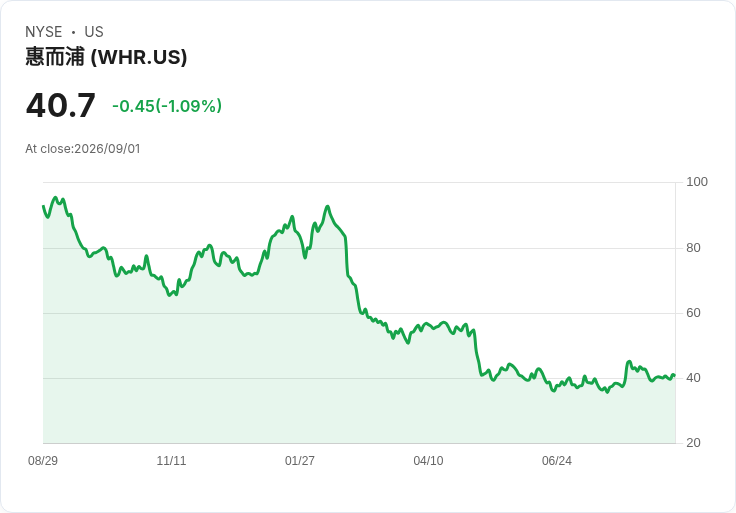Click the 20 y-axis price label

point(693,443)
